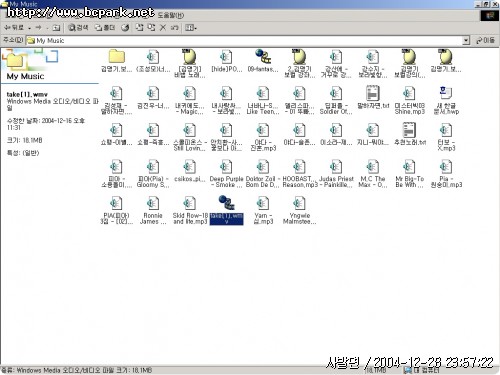The image size is (500, 375).
Task: Select the selected take[1].wmv video file
Action: pos(226,210)
